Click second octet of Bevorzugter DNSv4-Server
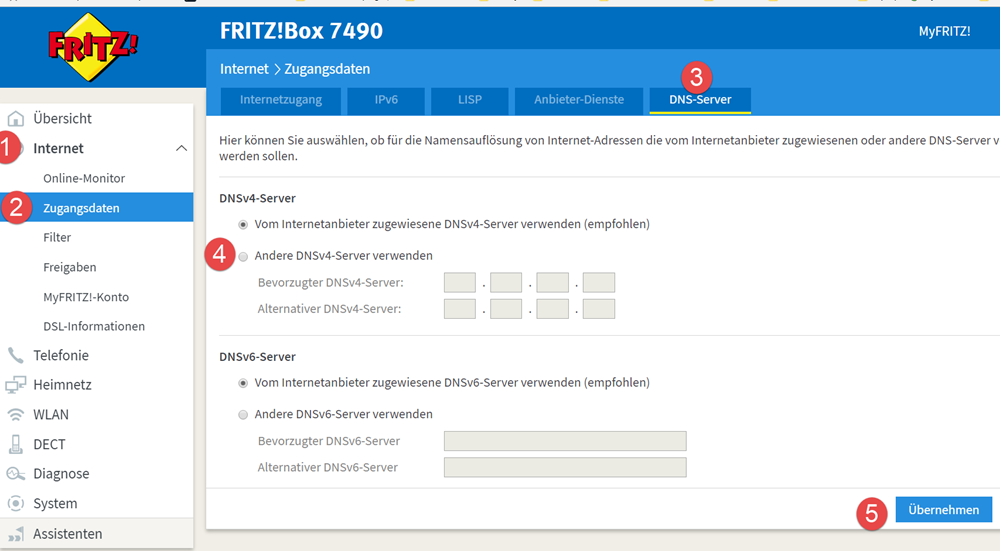1000x551 pixels. (x=506, y=283)
